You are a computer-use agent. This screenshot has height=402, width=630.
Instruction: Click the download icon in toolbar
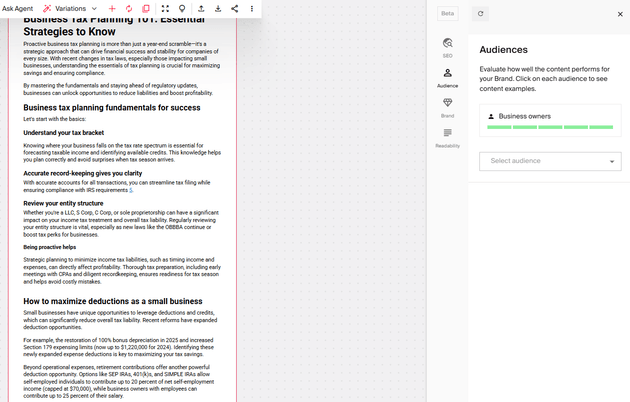(218, 8)
